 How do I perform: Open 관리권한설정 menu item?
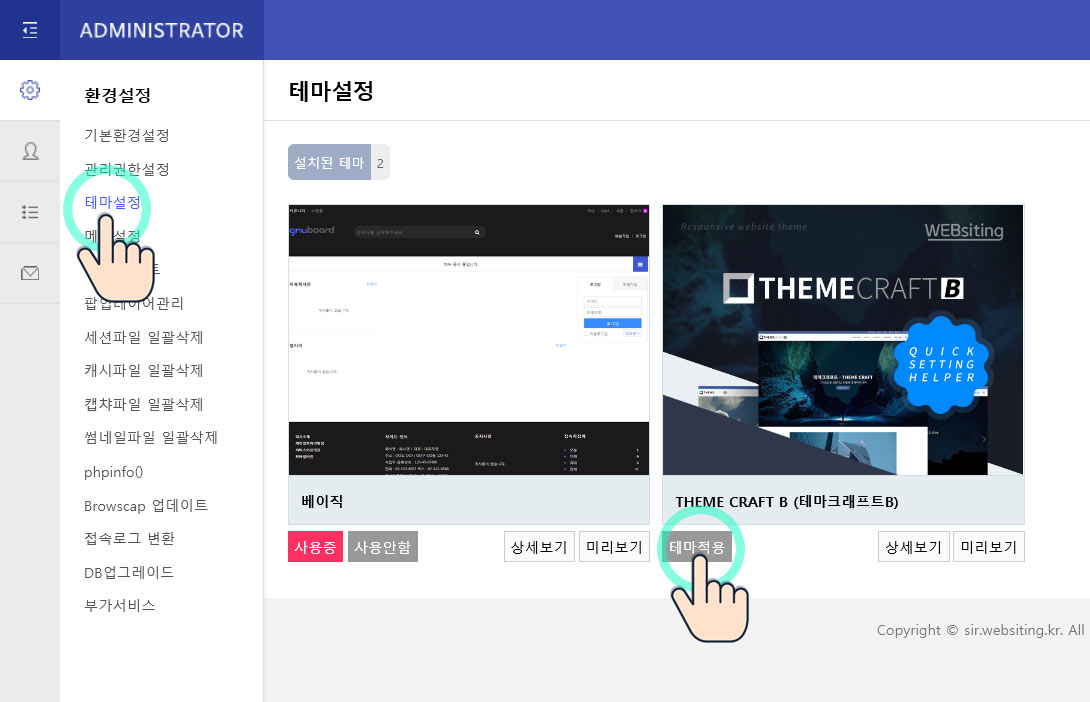point(127,169)
